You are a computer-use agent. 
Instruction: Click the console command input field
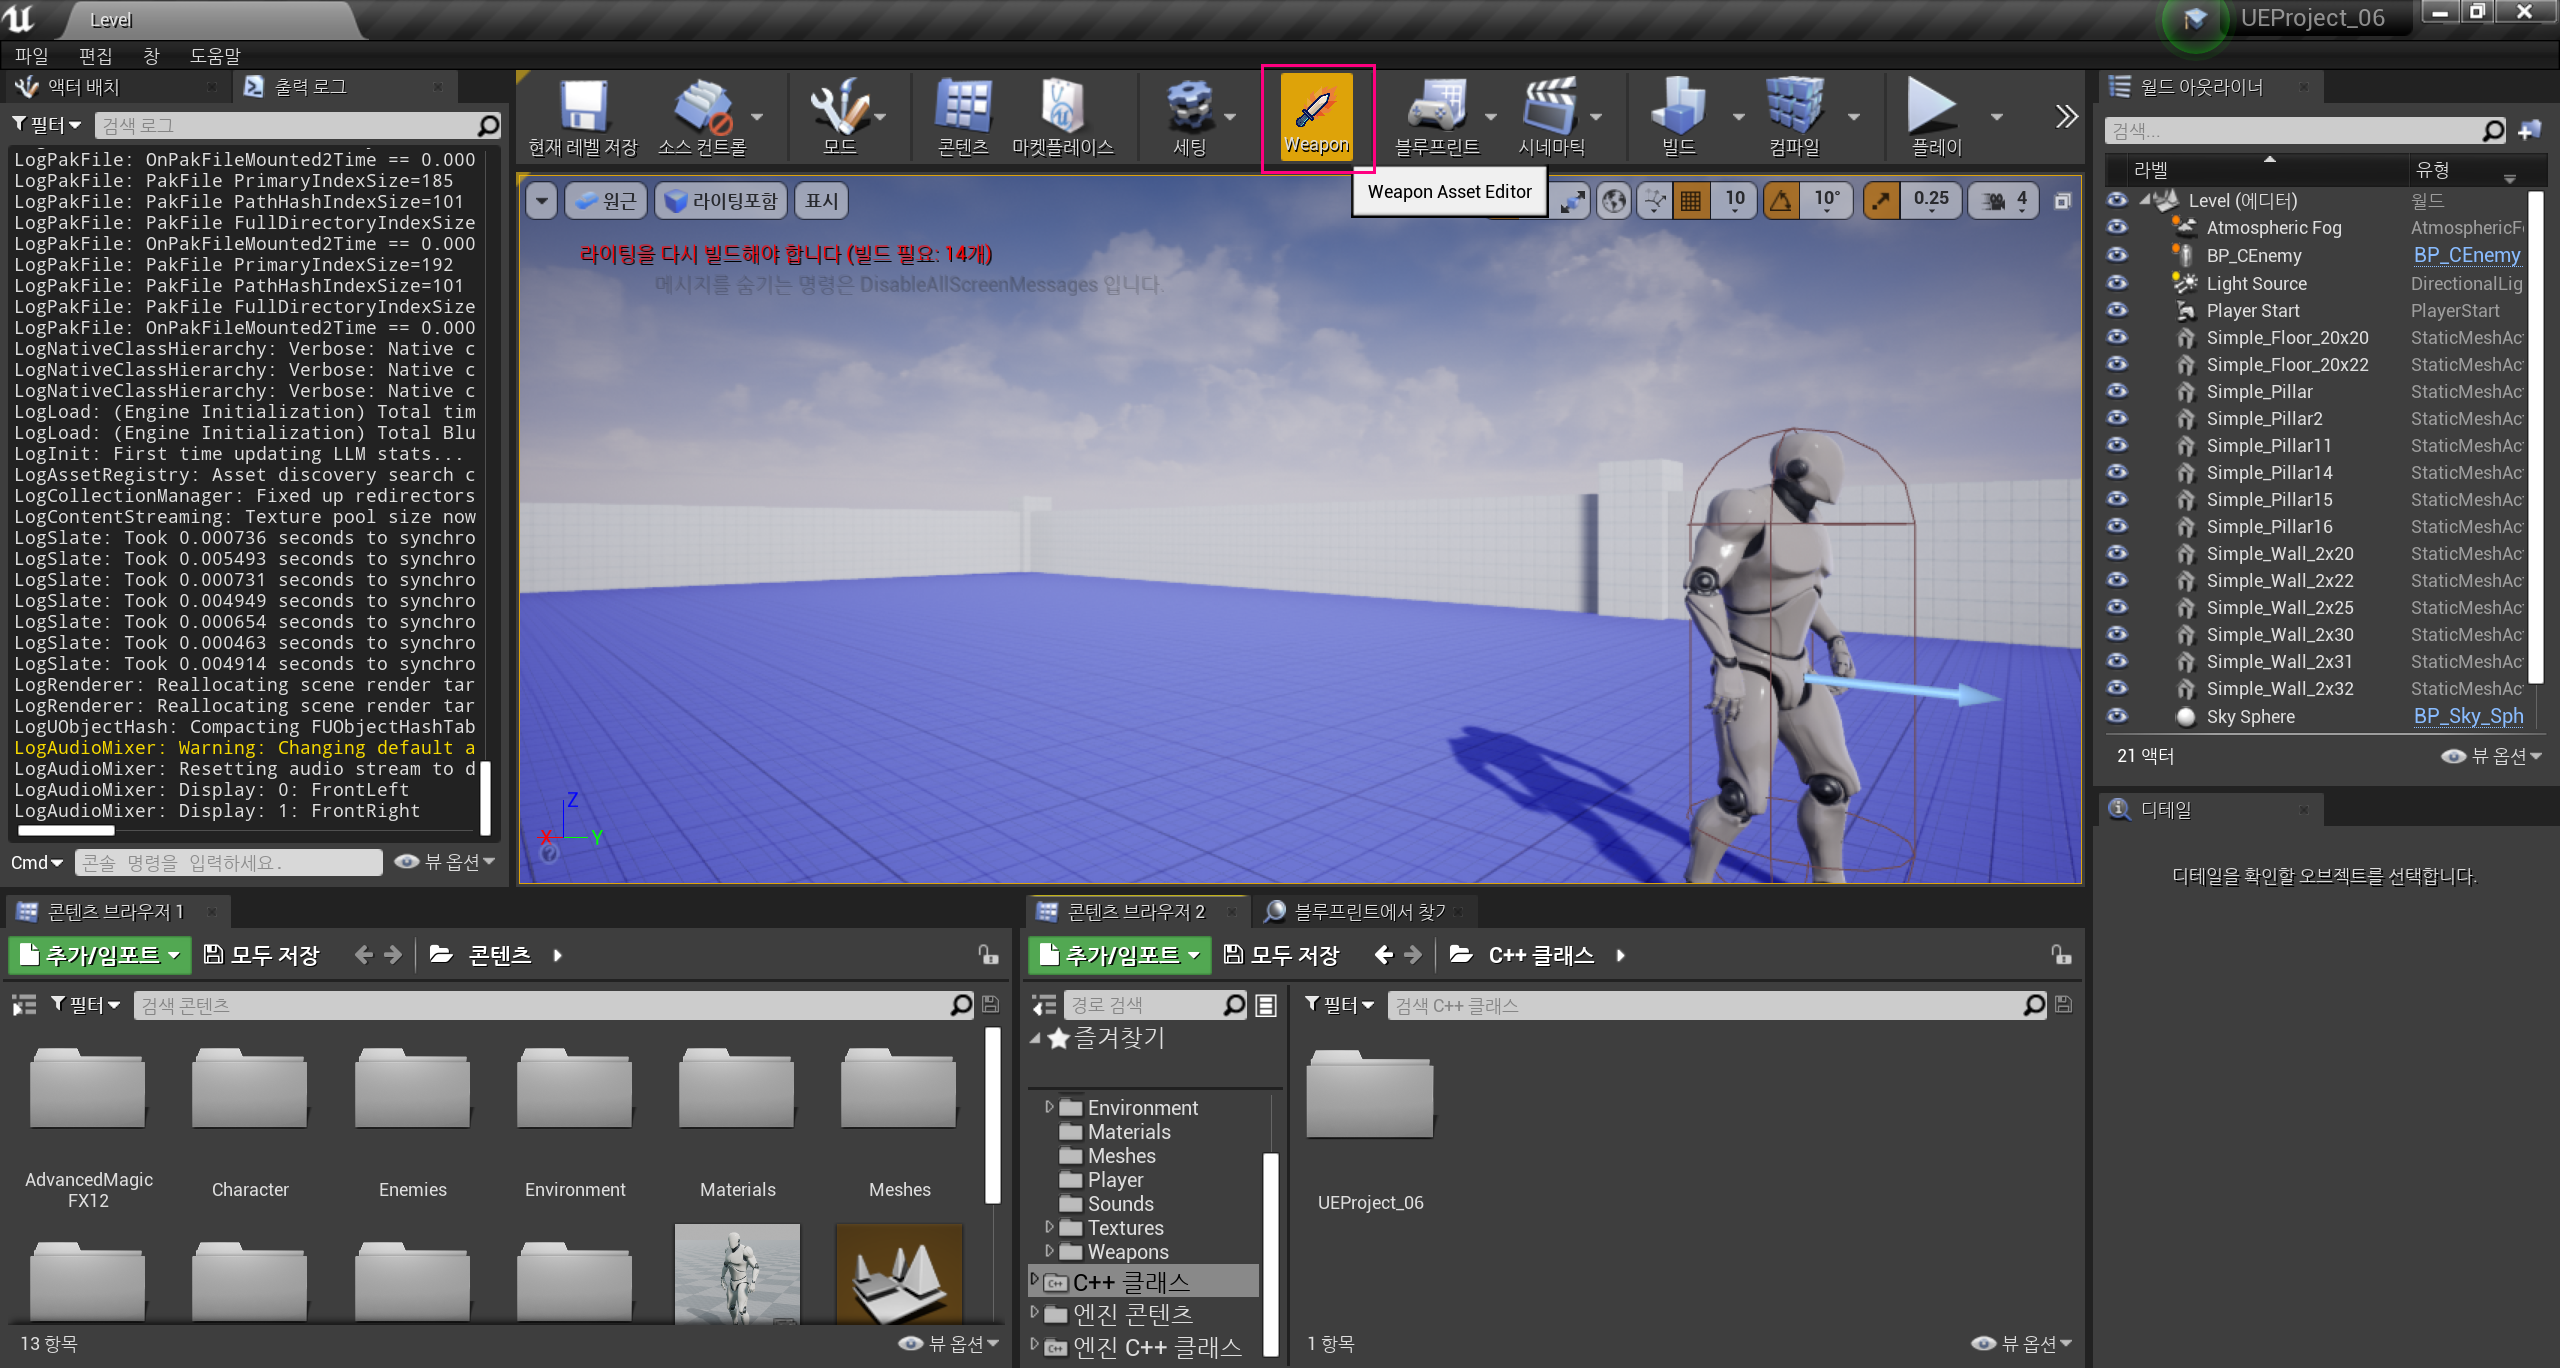[229, 862]
